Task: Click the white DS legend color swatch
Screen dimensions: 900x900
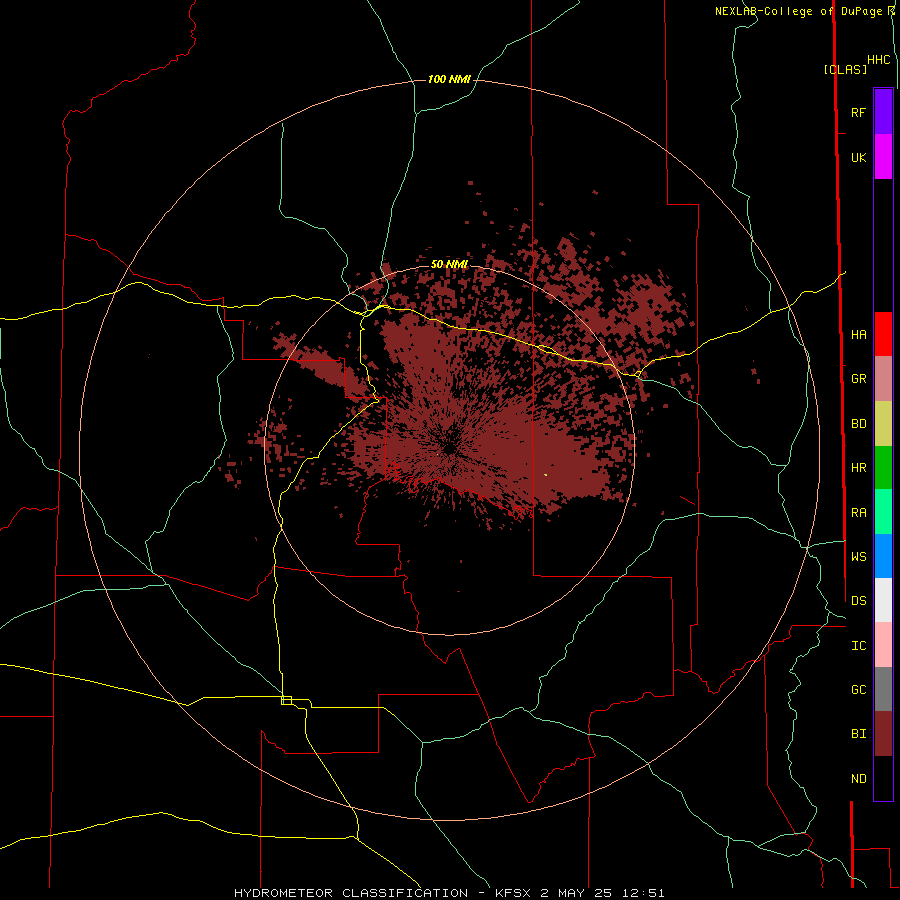Action: click(883, 600)
